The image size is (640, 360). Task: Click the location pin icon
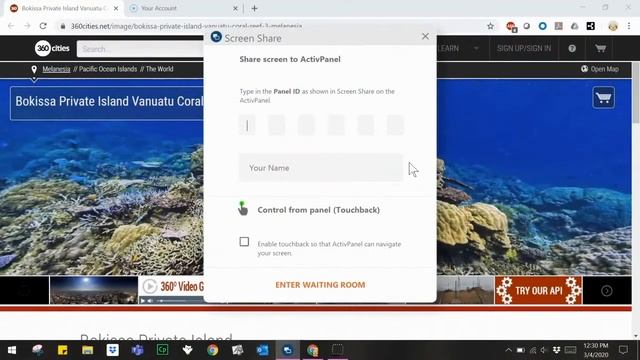point(34,69)
